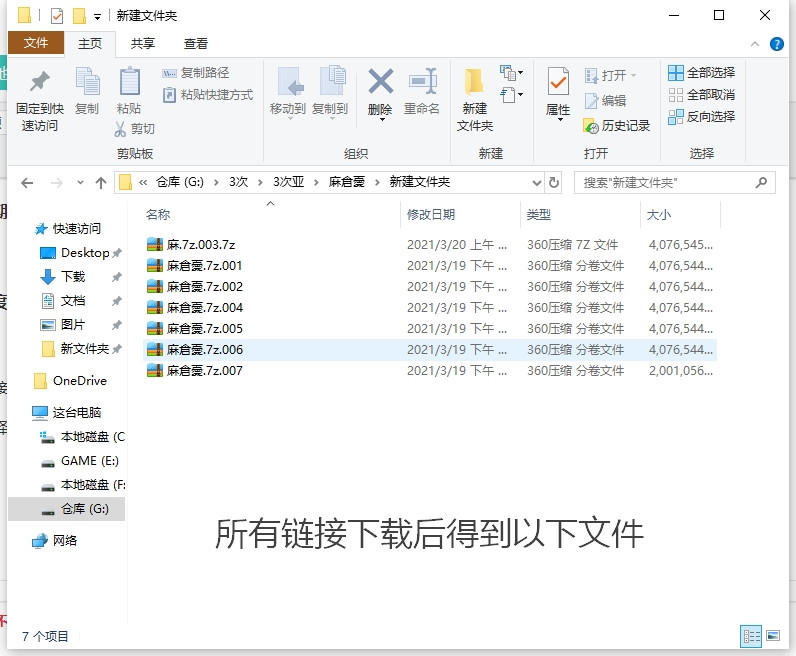The width and height of the screenshot is (796, 656).
Task: Click the Pin to Quick Access icon
Action: pos(40,82)
